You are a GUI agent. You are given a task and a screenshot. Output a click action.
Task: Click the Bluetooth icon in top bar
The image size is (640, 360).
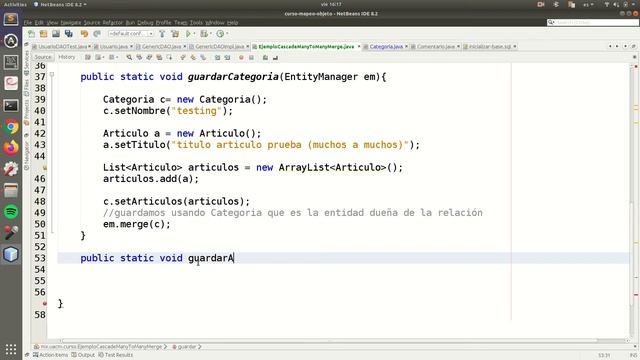(556, 4)
